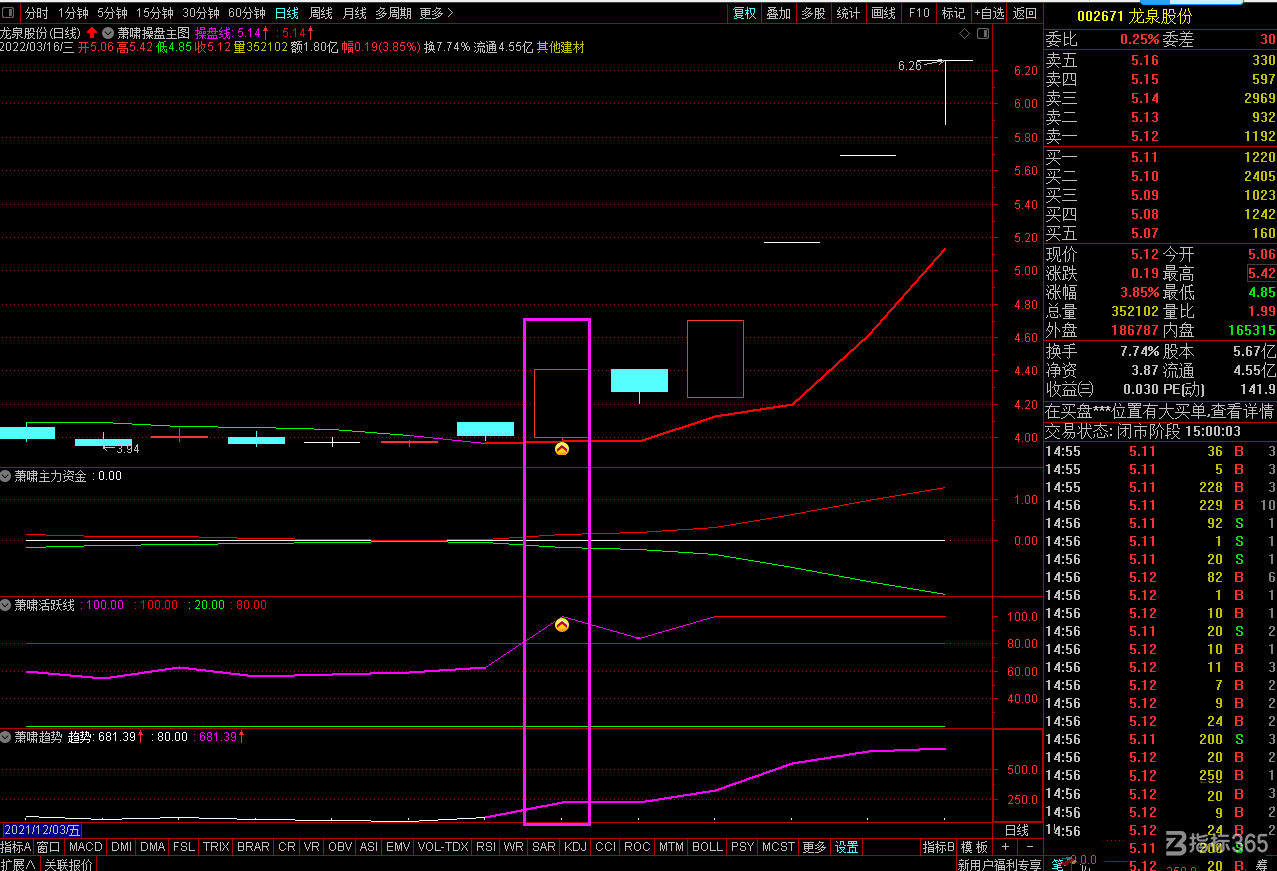The width and height of the screenshot is (1277, 871).
Task: Select the FSL indicator
Action: pos(184,847)
